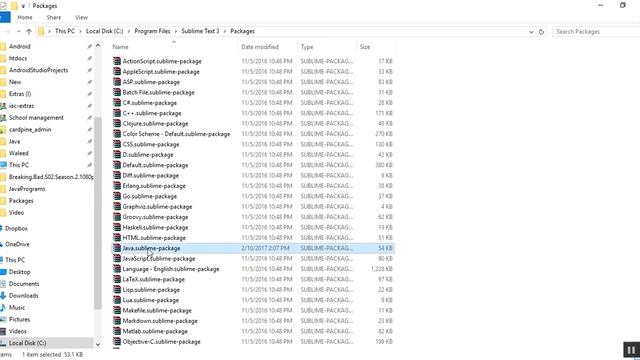Open the quick access toolbar dropdown arrow
Screen dimensions: 640x360
pyautogui.click(x=23, y=6)
